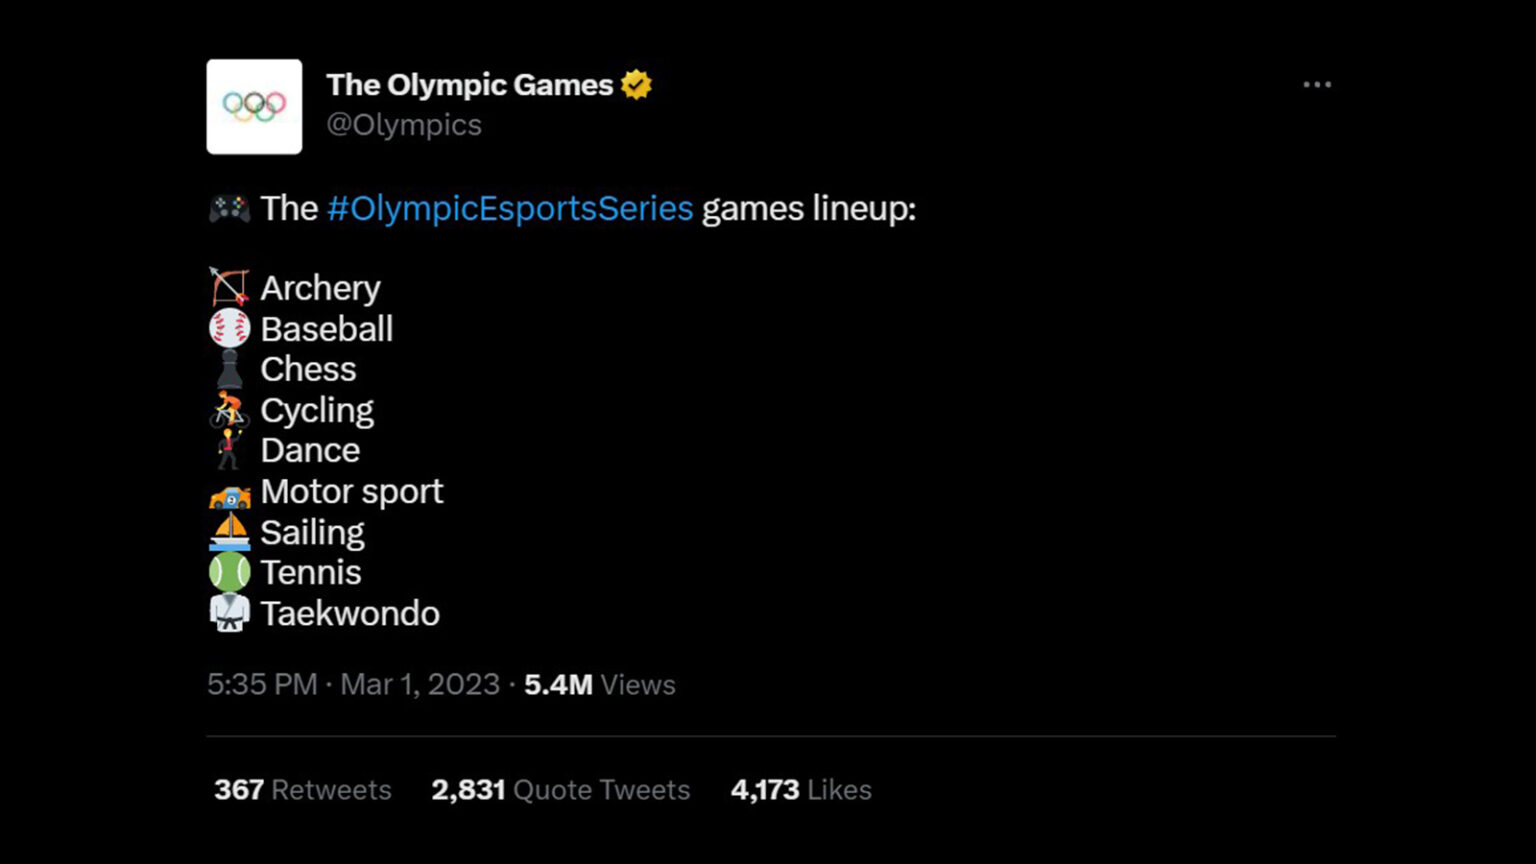Click the gold verified badge icon

637,85
